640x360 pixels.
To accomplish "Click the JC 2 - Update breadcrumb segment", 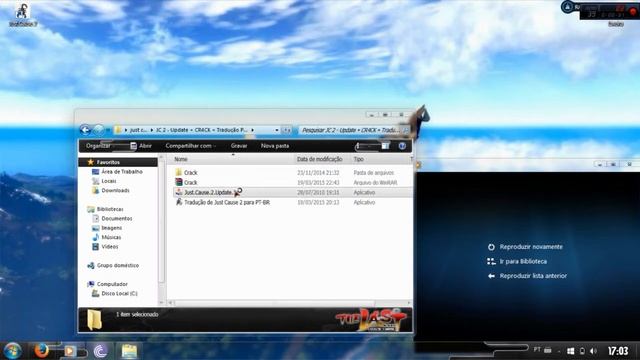I will coord(202,130).
